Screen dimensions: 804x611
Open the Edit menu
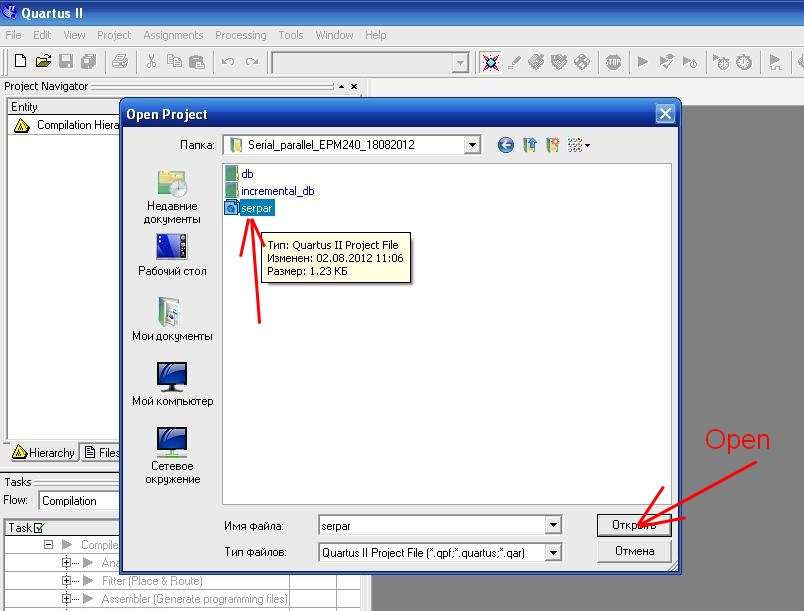tap(42, 35)
